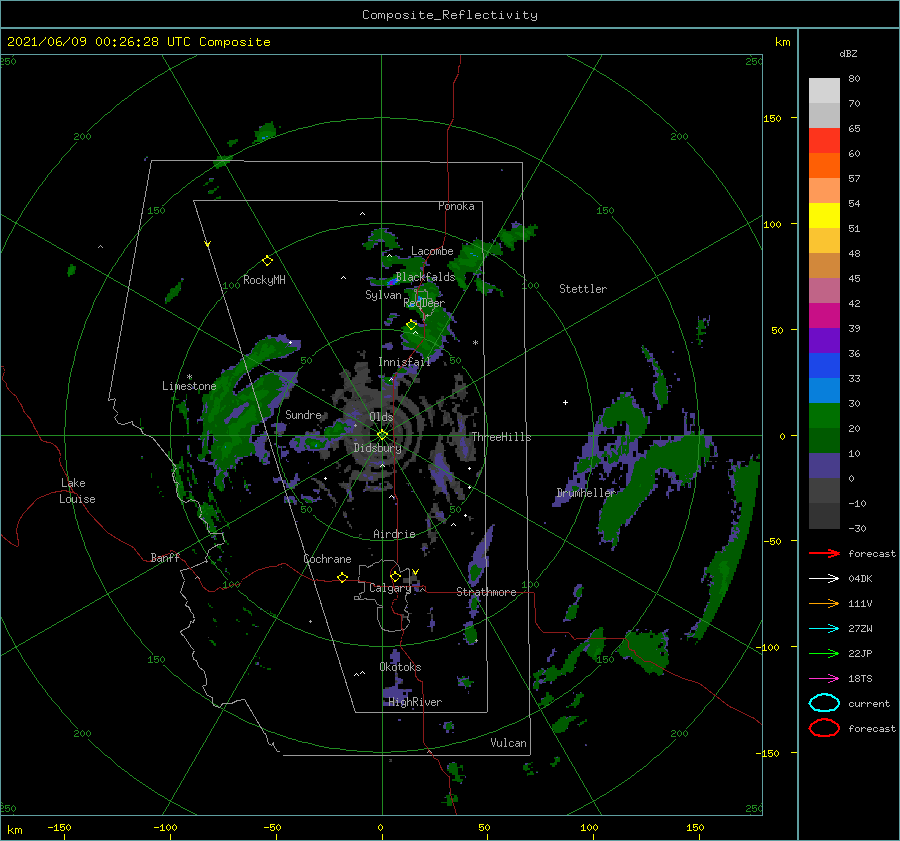Viewport: 900px width, 841px height.
Task: Click the Calgary city label
Action: tap(390, 588)
